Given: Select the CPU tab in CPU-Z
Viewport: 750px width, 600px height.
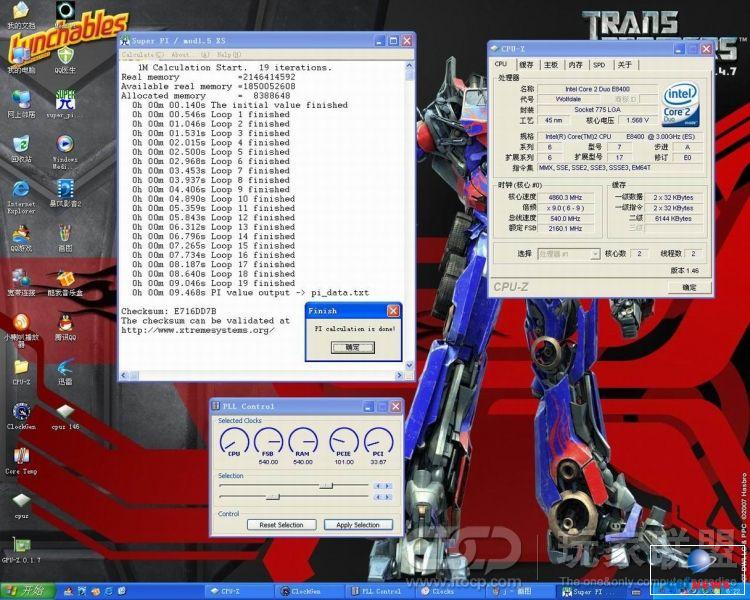Looking at the screenshot, I should coord(501,64).
